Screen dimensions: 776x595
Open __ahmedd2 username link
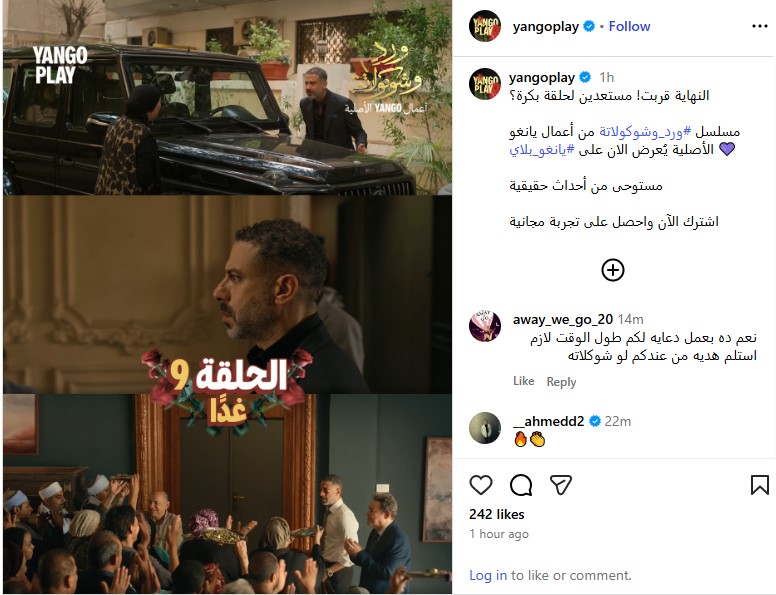(x=548, y=421)
